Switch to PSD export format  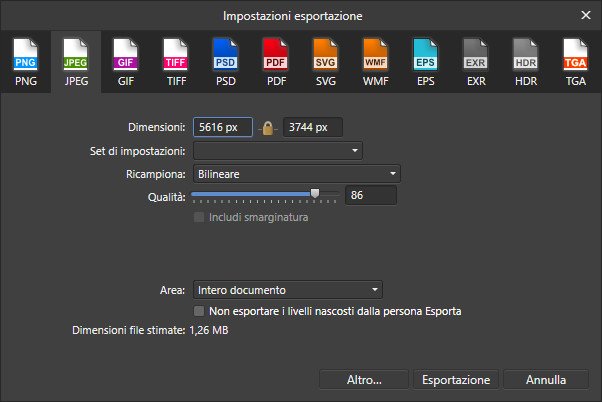(226, 62)
